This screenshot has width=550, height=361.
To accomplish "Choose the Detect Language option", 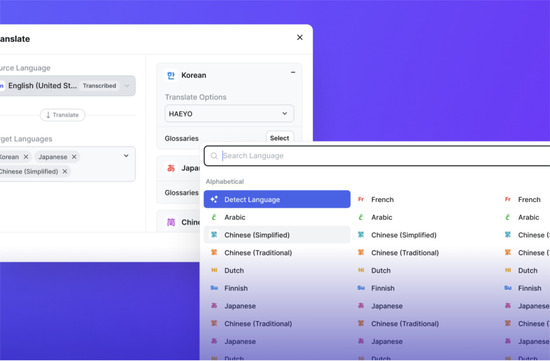I will (x=277, y=199).
